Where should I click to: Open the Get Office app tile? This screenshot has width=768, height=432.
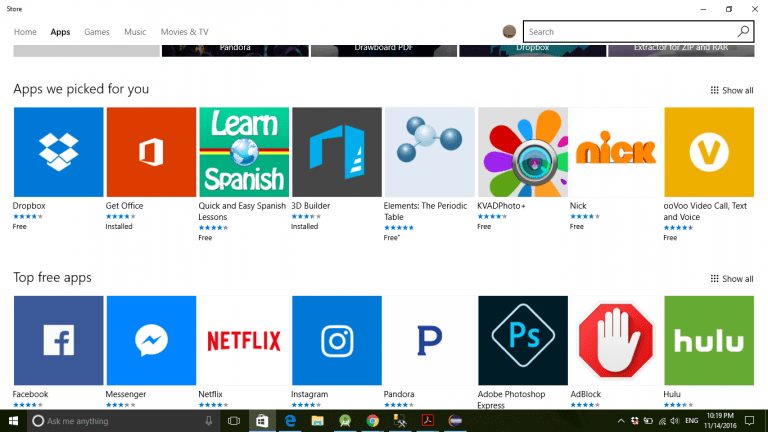(151, 152)
